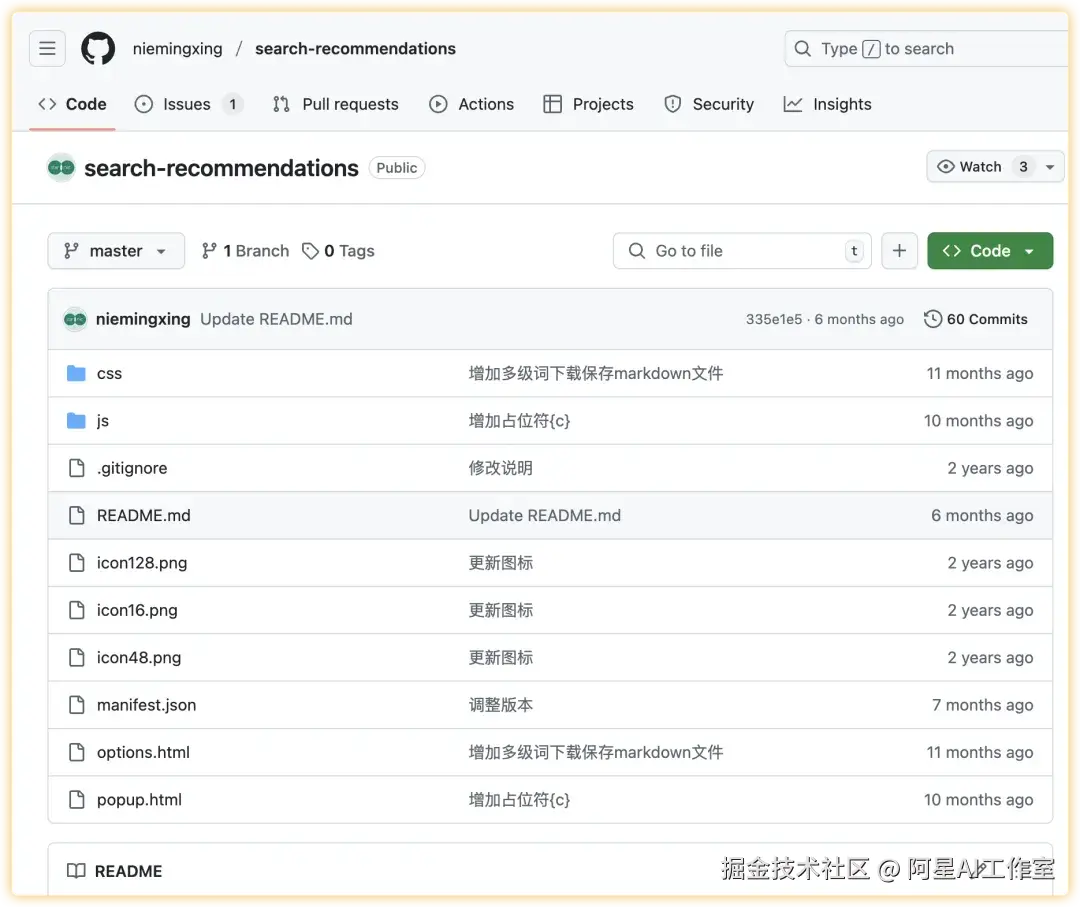Screen dimensions: 1080x907
Task: Open latest commit message Update README.md
Action: pos(276,319)
